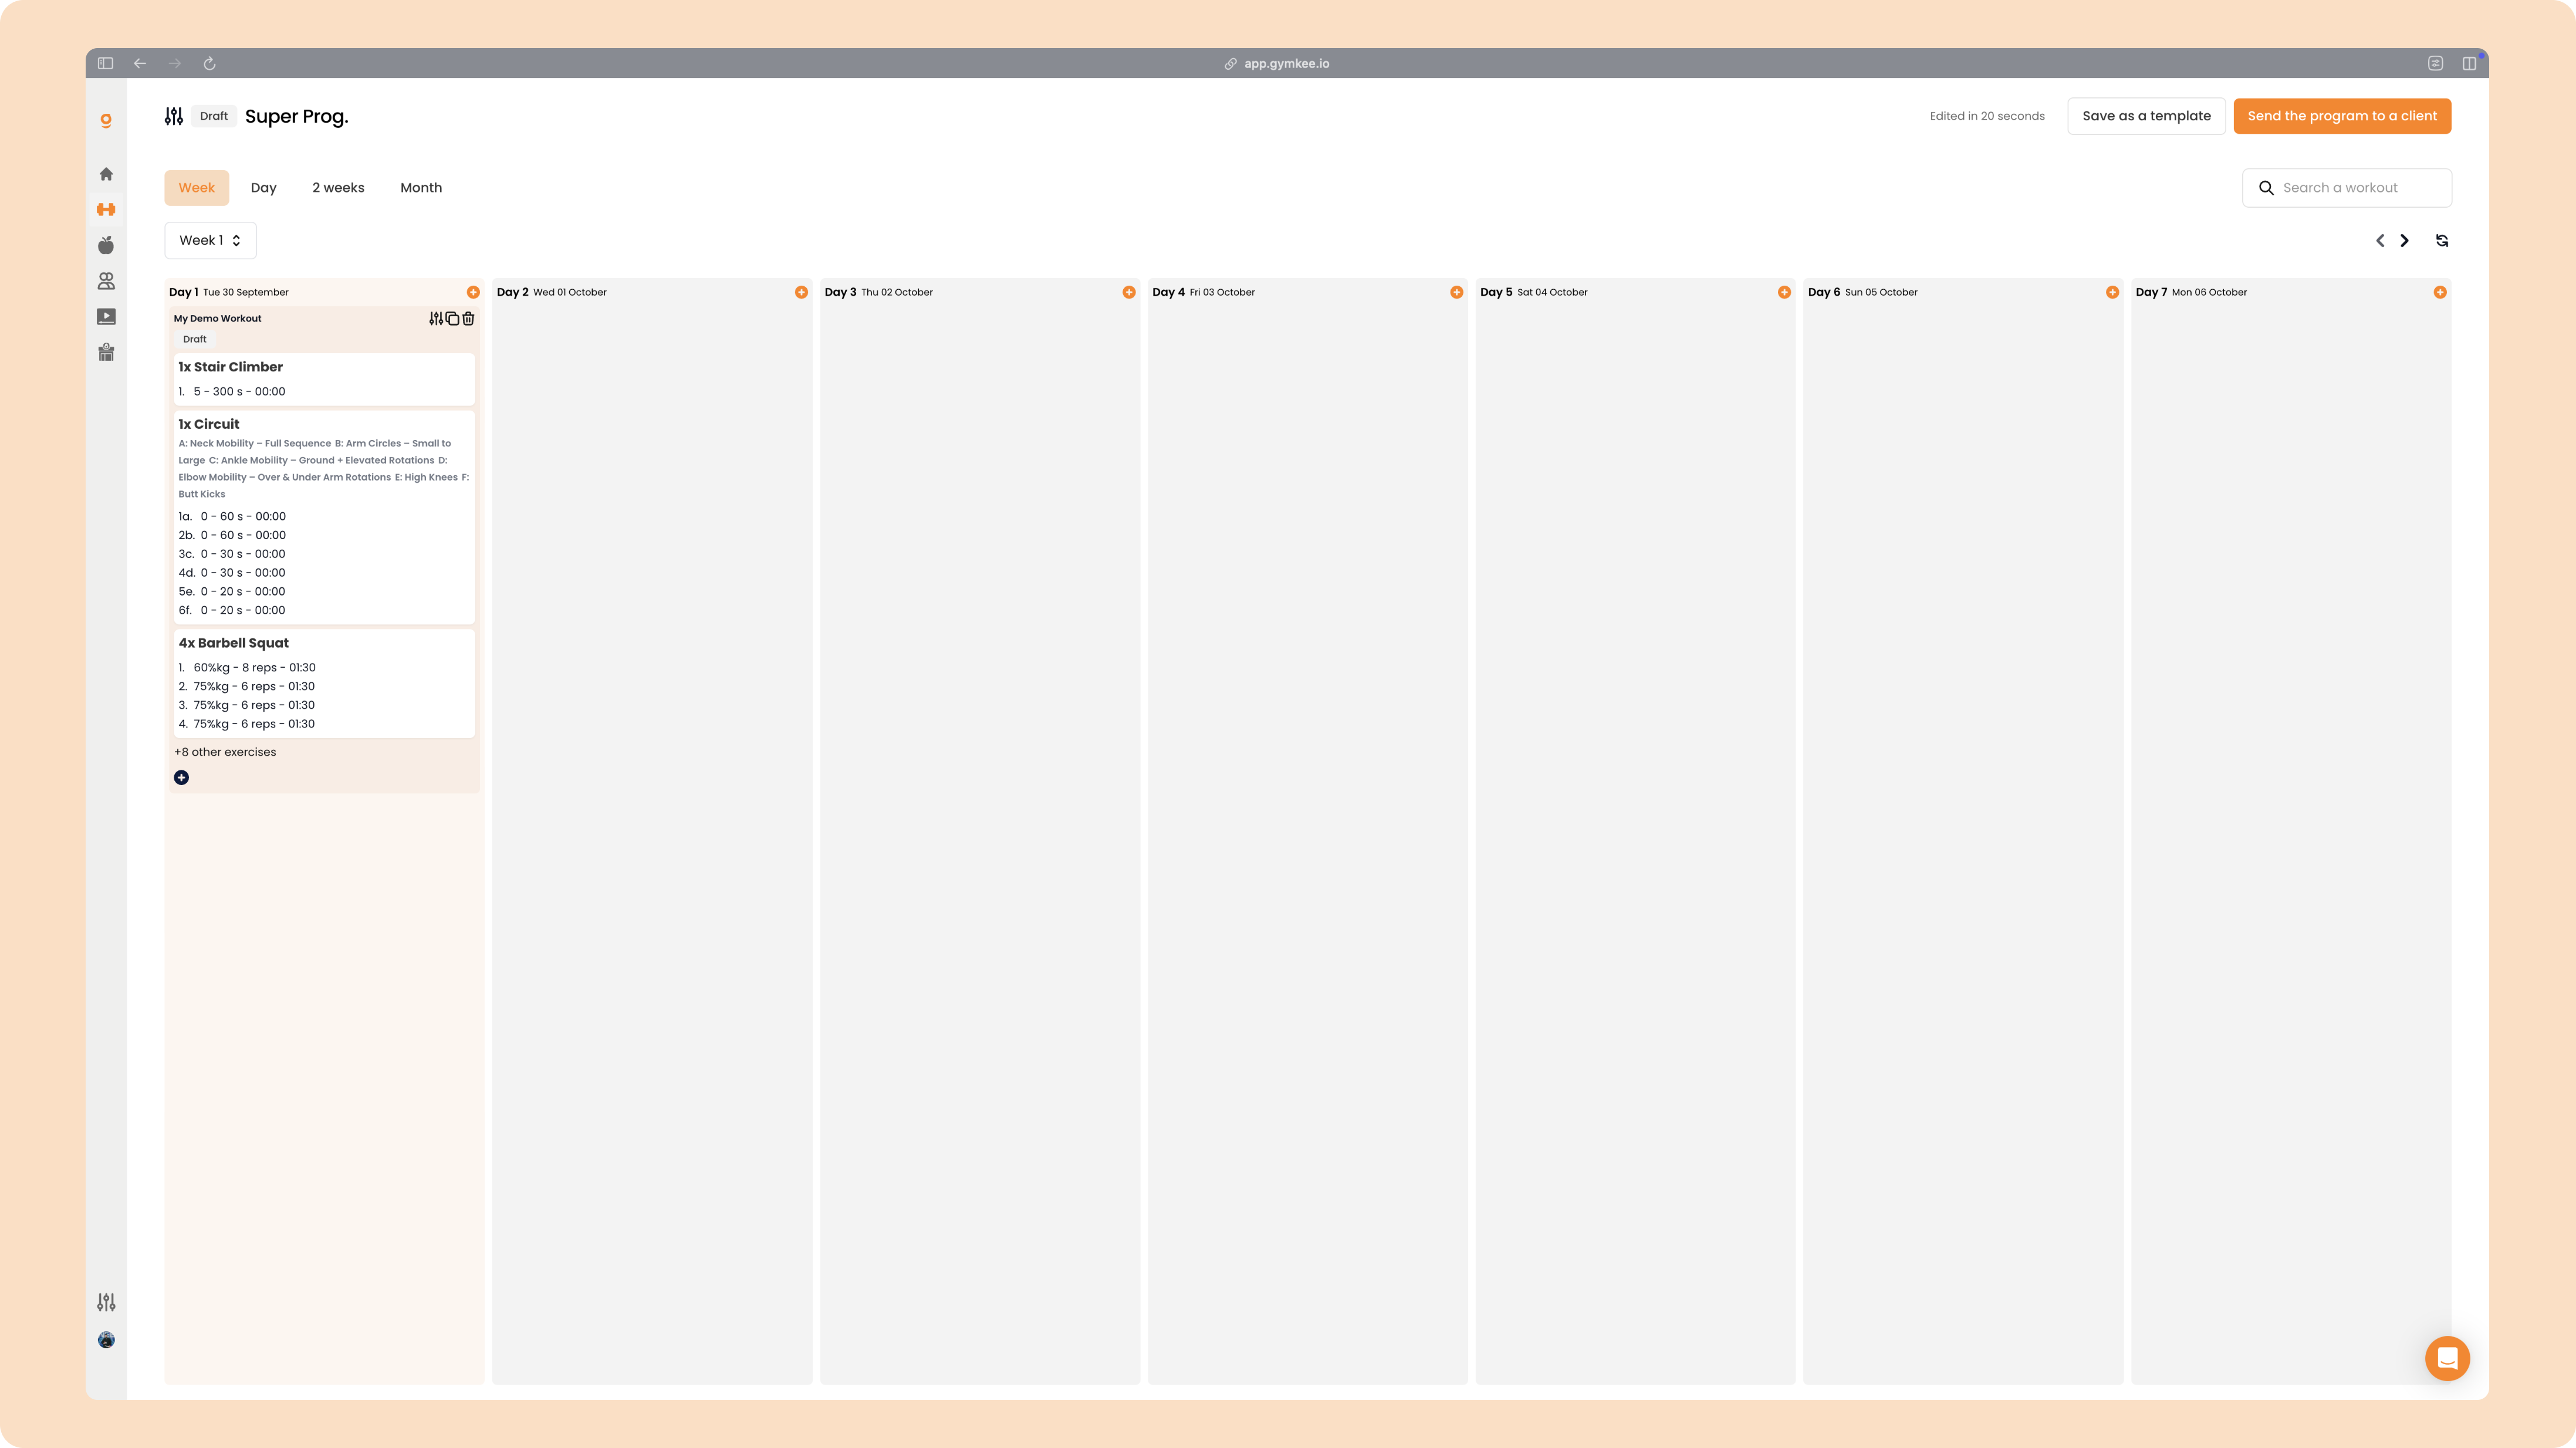Click the 'Edited in 20 seconds' status text

click(x=1987, y=116)
